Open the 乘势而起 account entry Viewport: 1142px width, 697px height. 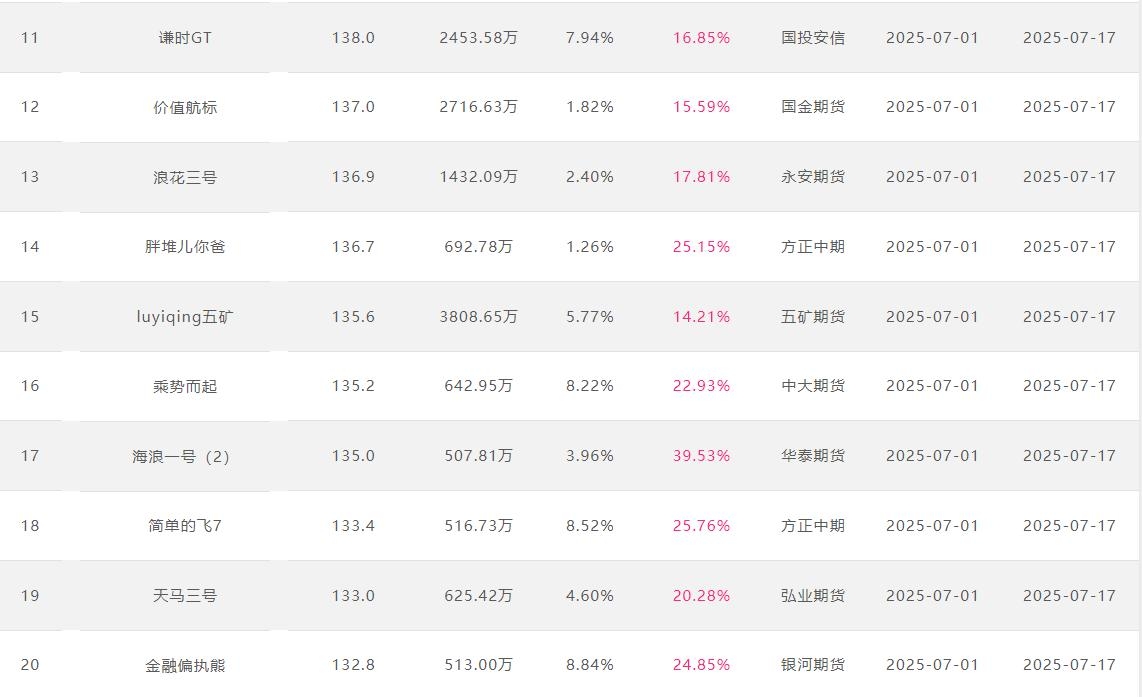pyautogui.click(x=185, y=386)
